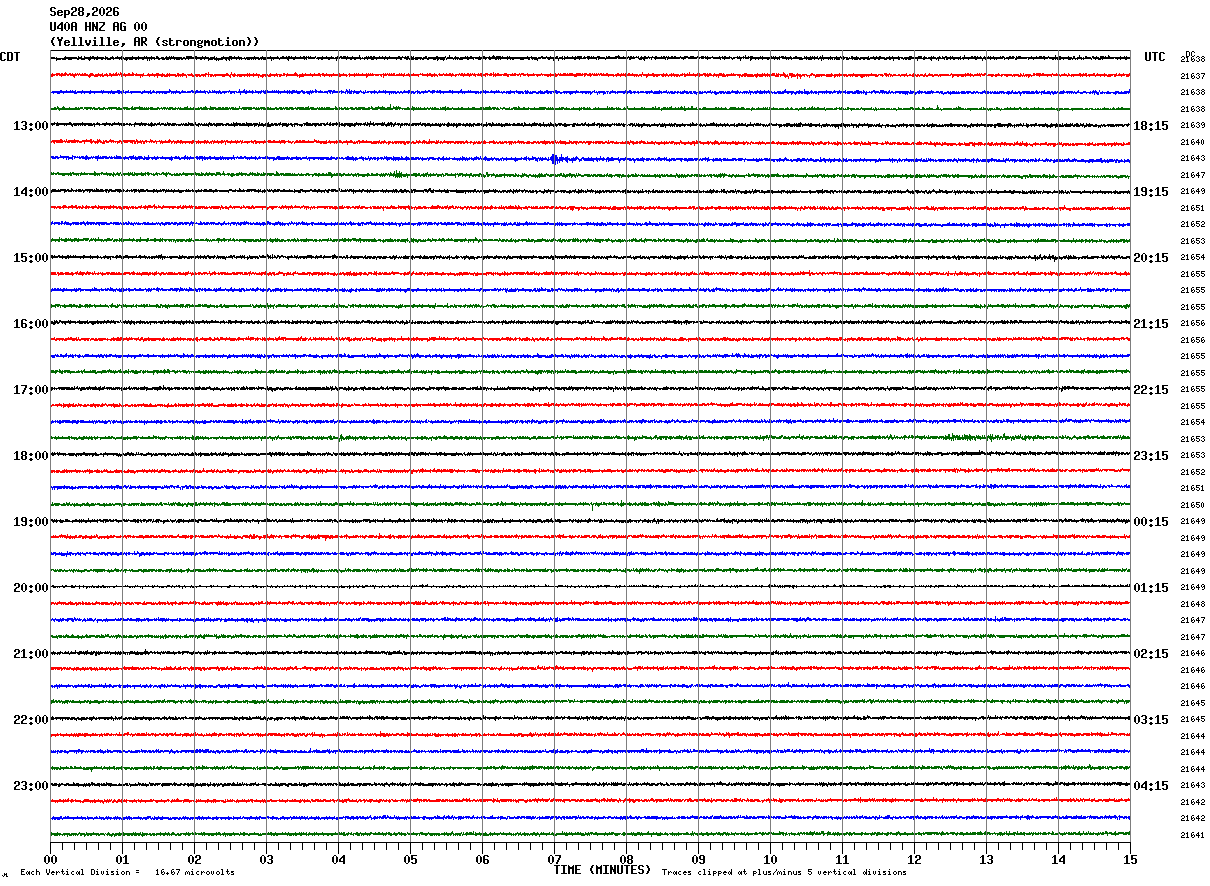Click the 23:00 CDT row label

click(x=31, y=786)
